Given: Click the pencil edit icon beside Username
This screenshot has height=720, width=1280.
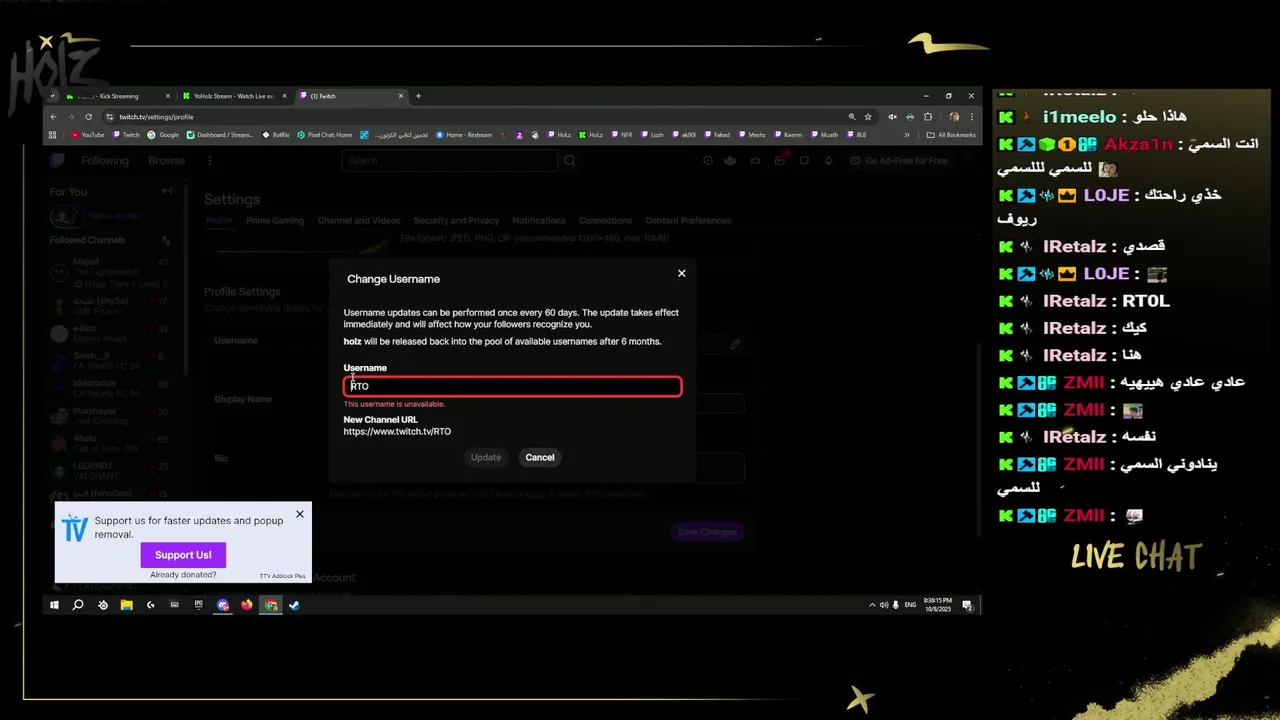Looking at the screenshot, I should (x=735, y=344).
